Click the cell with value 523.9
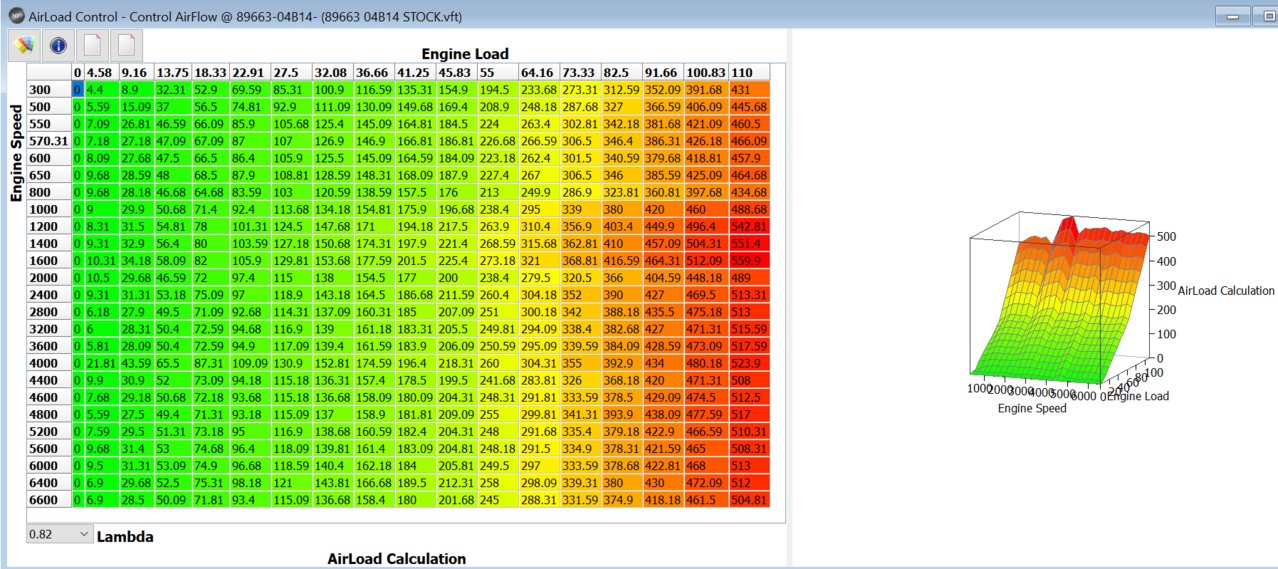Image resolution: width=1278 pixels, height=569 pixels. pos(749,362)
